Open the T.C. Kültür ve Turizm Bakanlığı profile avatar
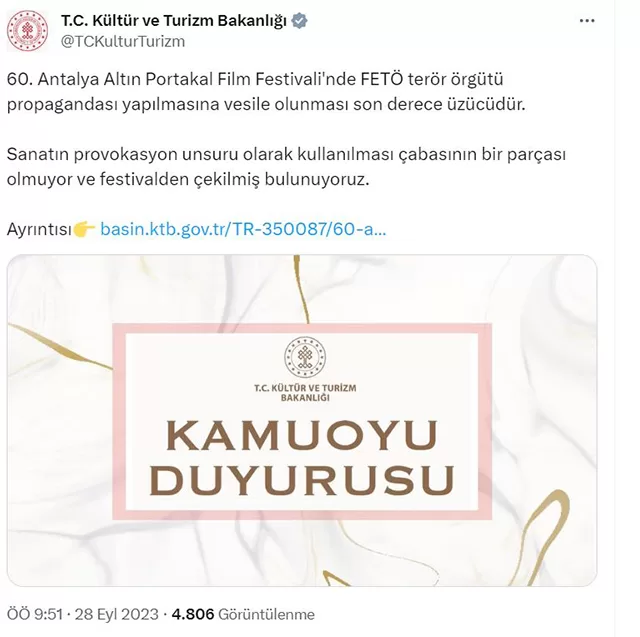Image resolution: width=640 pixels, height=637 pixels. pyautogui.click(x=27, y=31)
